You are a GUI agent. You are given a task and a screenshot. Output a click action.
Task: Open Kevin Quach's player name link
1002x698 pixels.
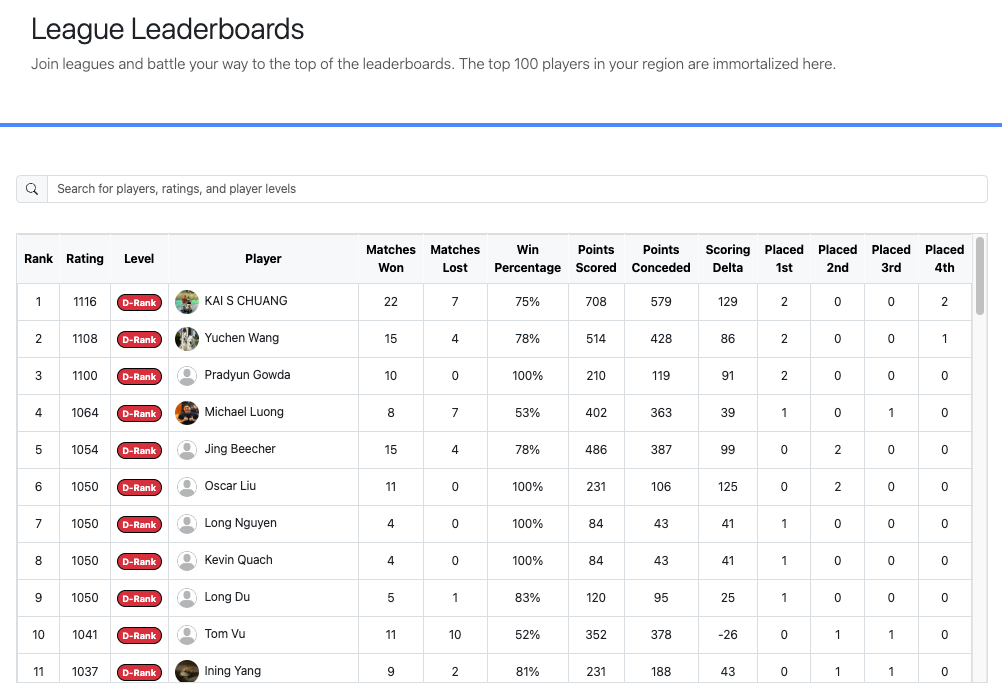(x=239, y=561)
